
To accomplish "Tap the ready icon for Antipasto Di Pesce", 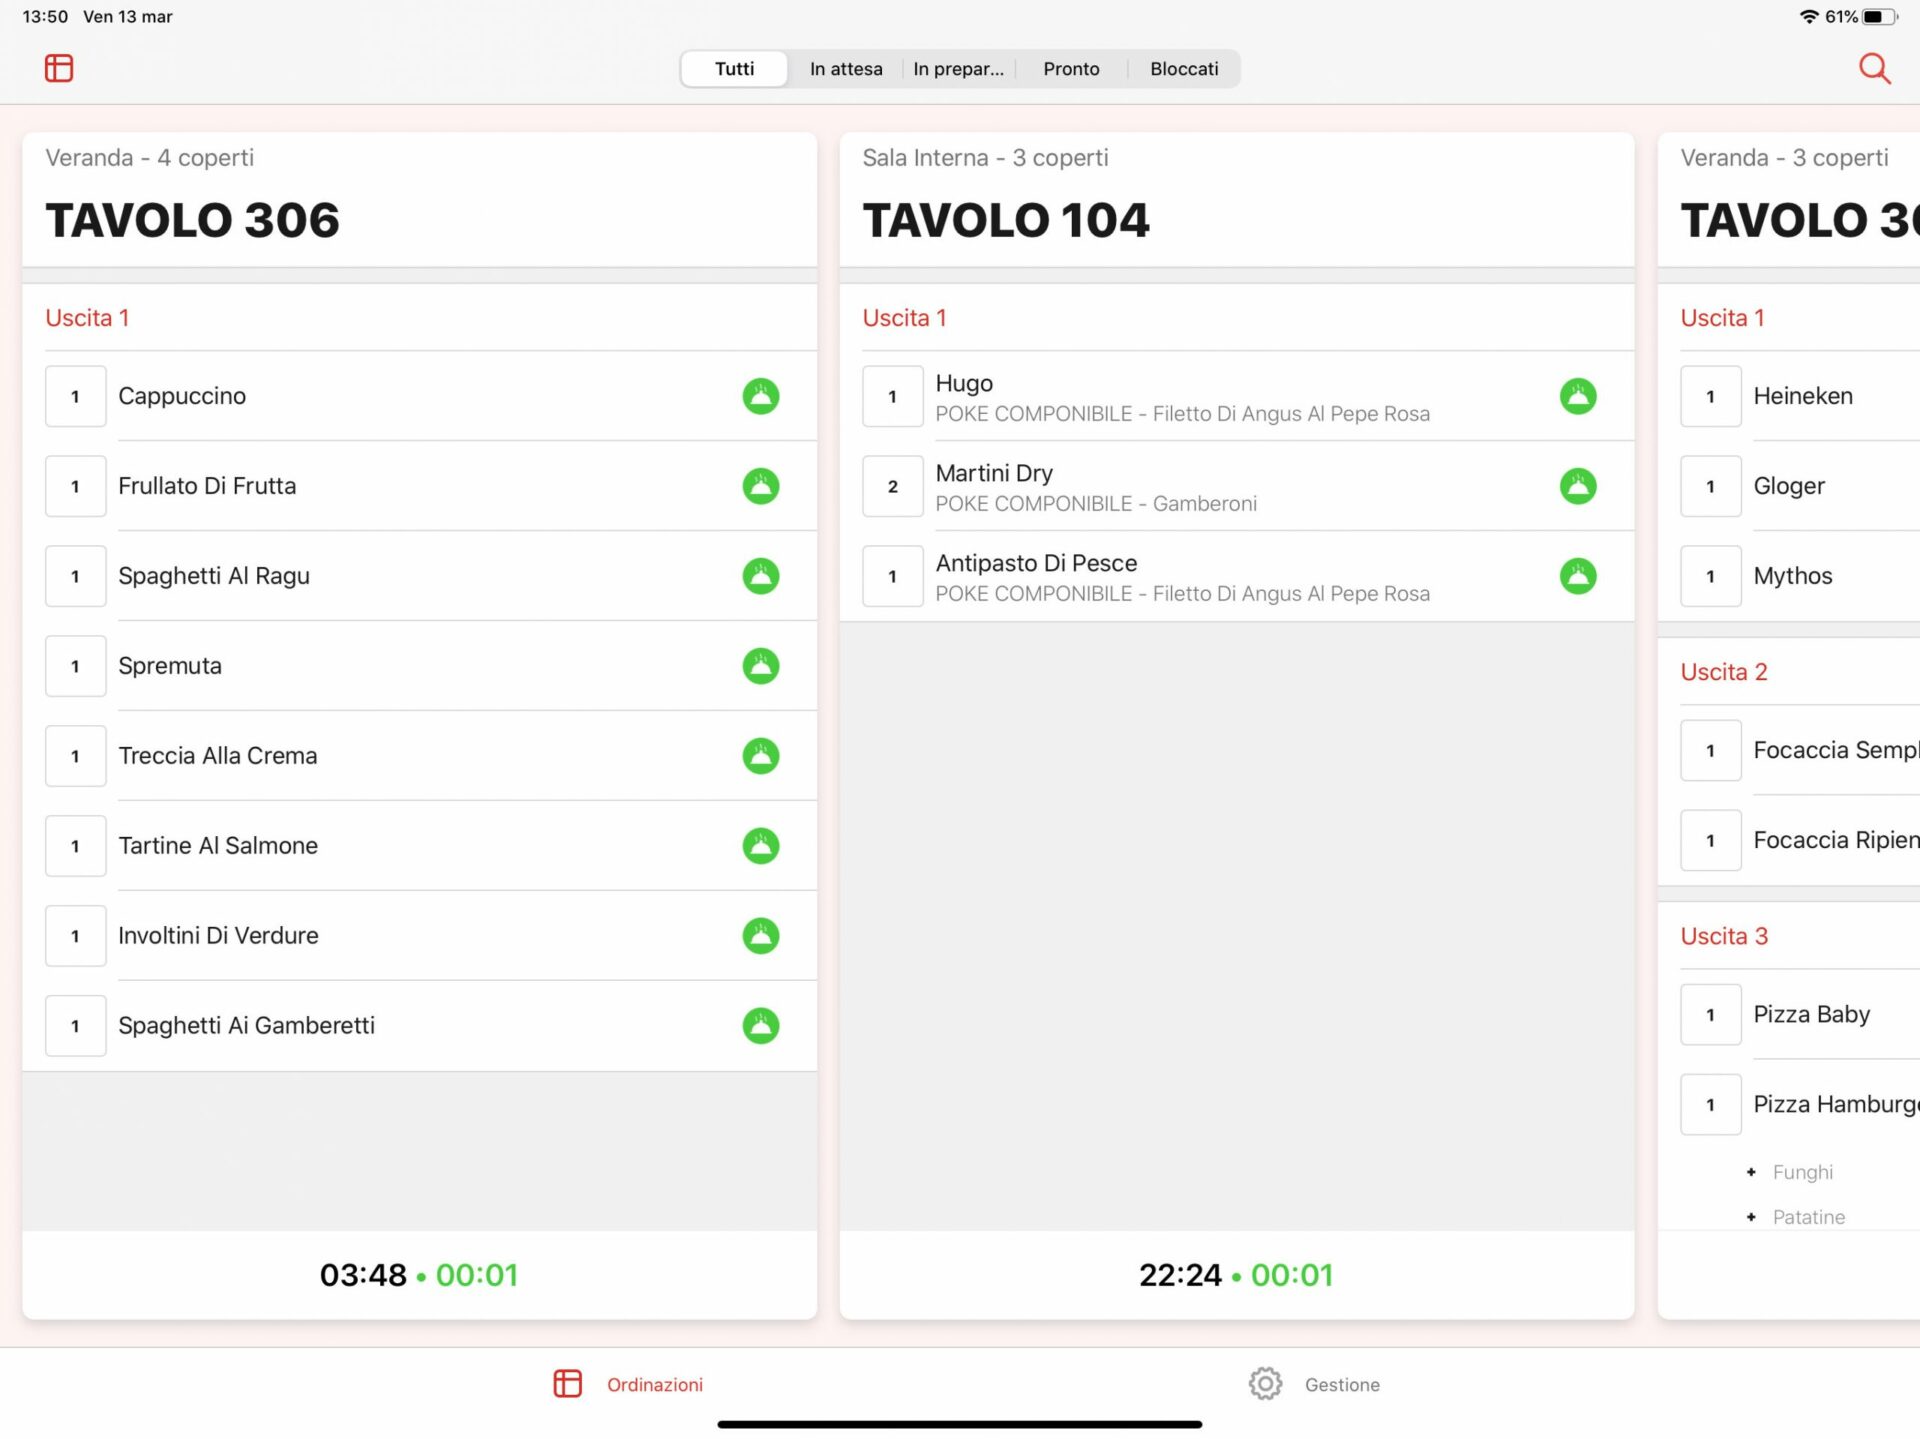I will [x=1578, y=576].
